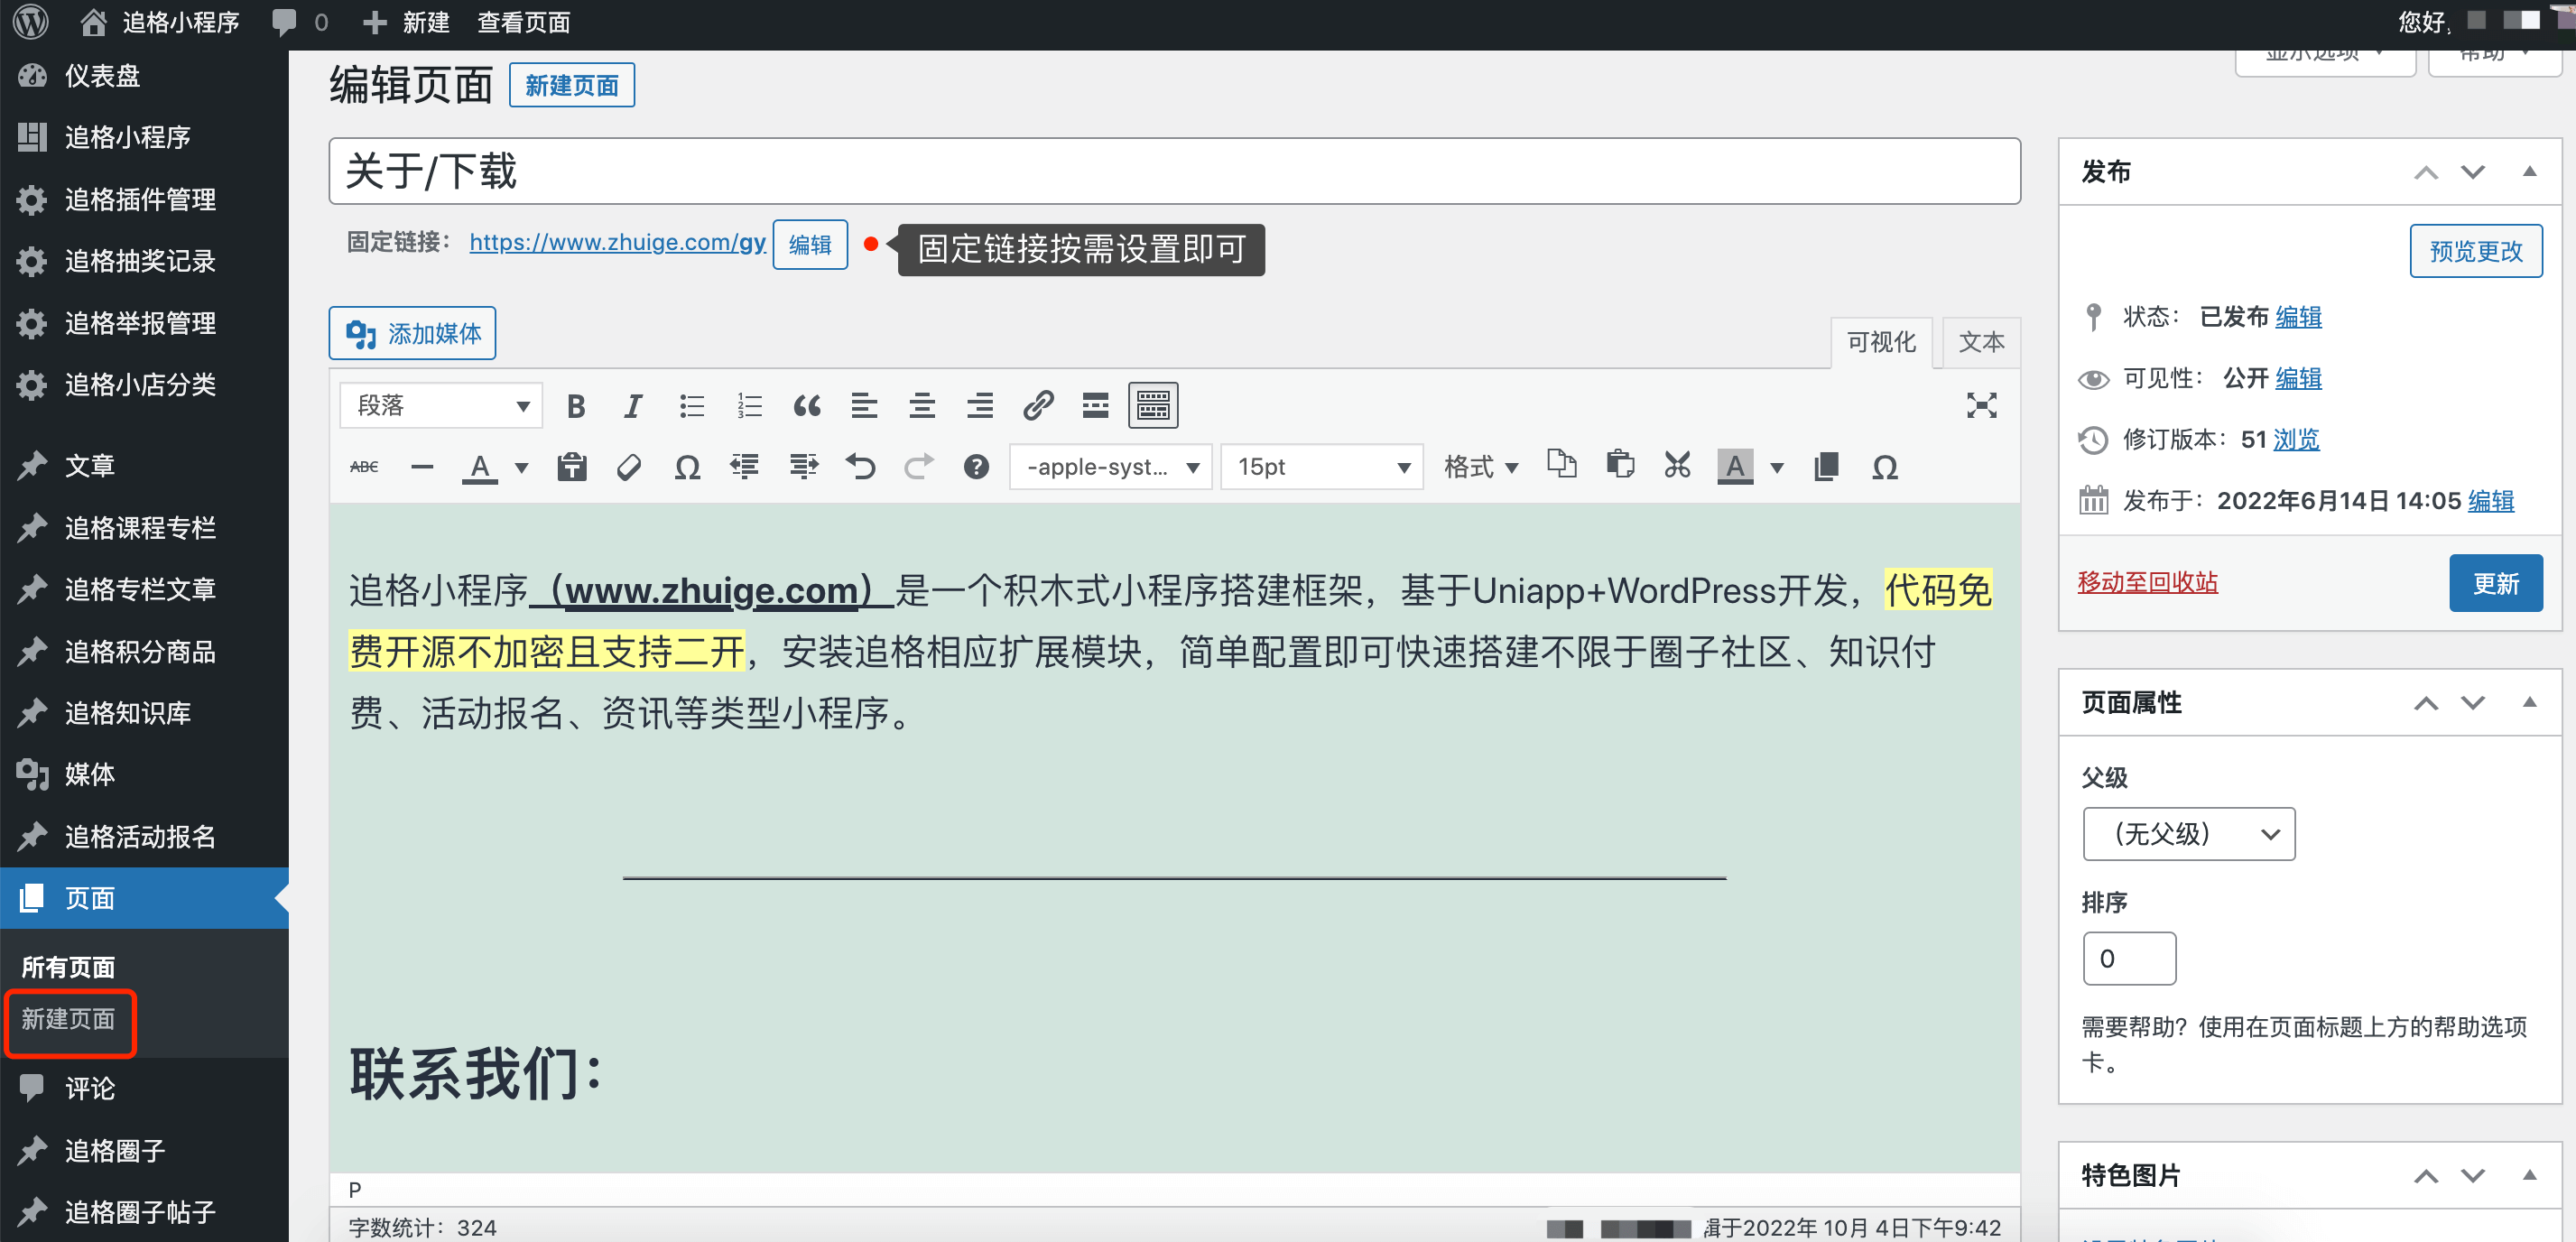Image resolution: width=2576 pixels, height=1242 pixels.
Task: Collapse the 特色图片 panel
Action: tap(2529, 1176)
